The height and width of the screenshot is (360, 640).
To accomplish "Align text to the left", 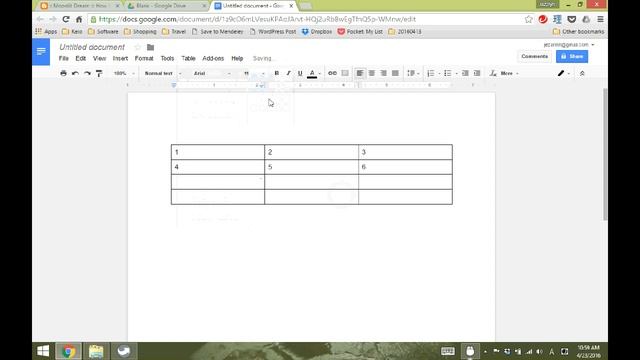I will pyautogui.click(x=360, y=73).
